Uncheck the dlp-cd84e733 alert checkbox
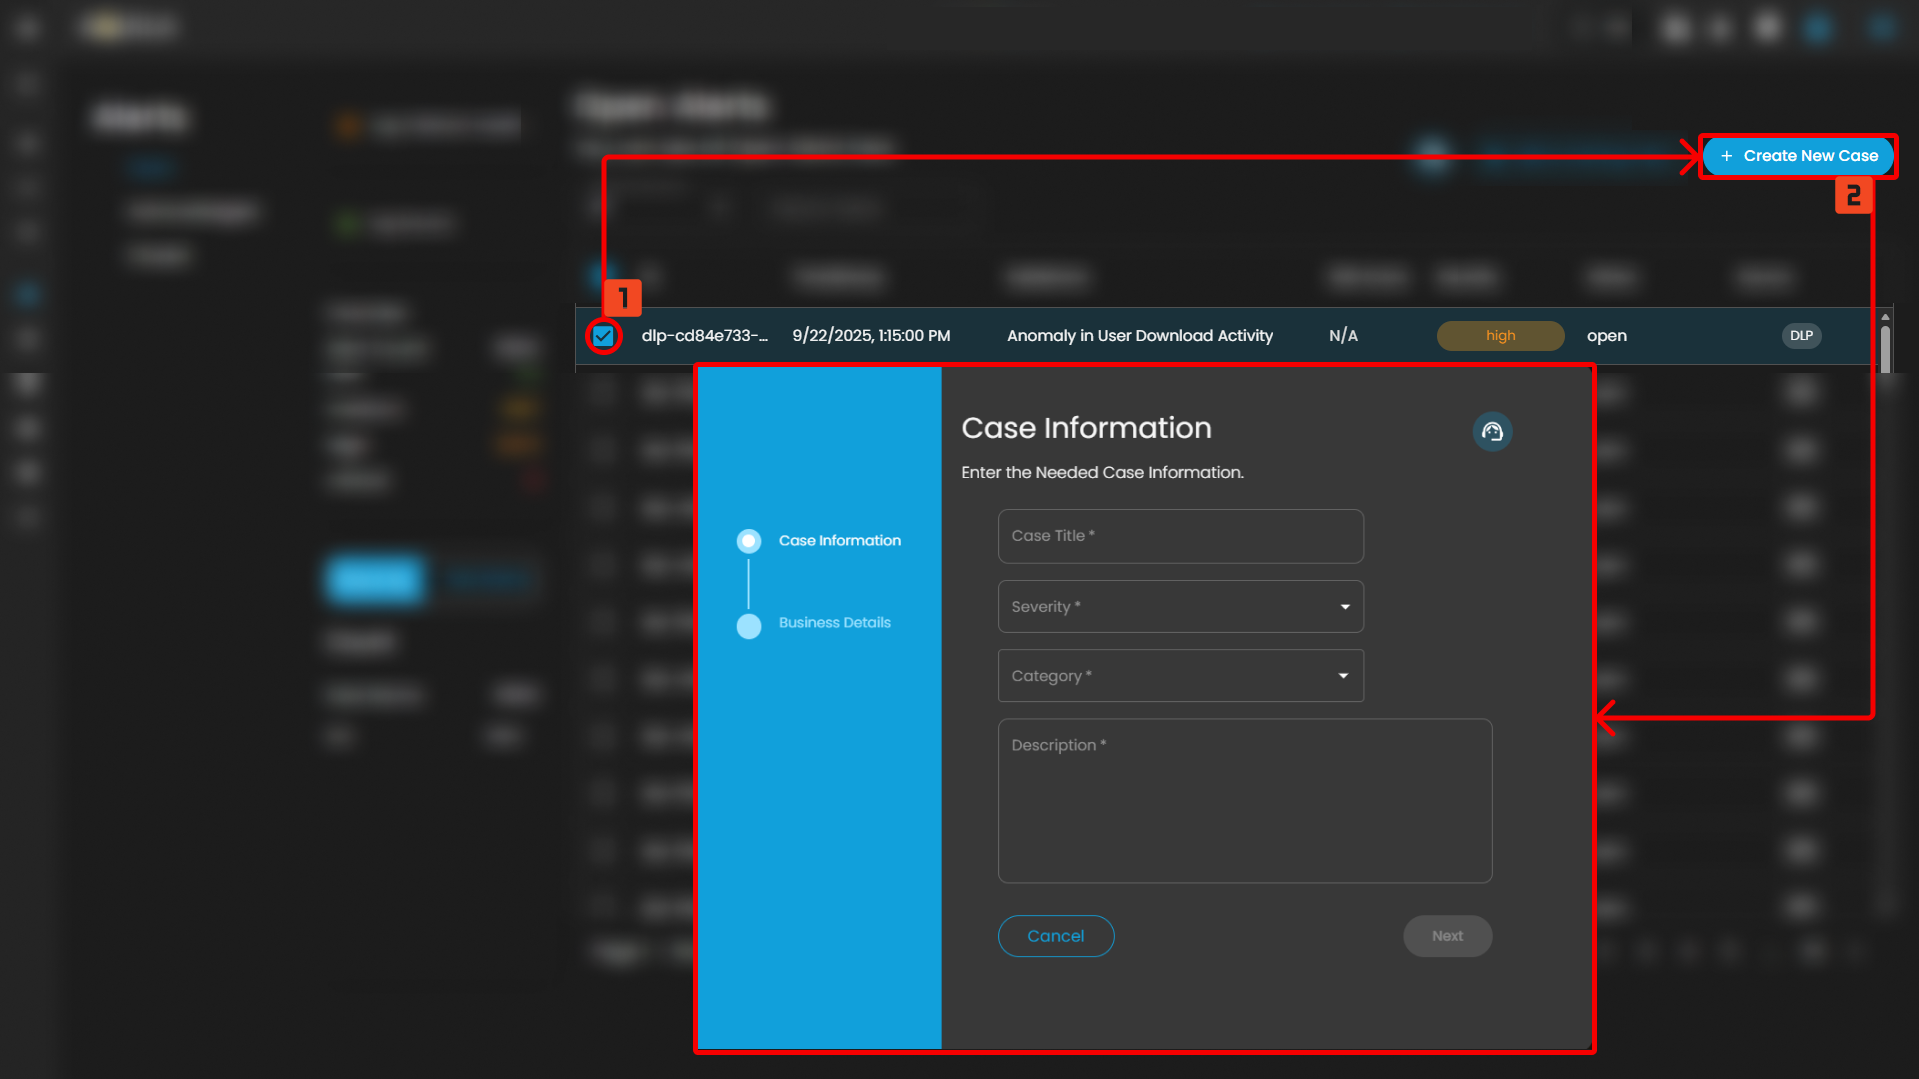The width and height of the screenshot is (1919, 1079). coord(603,336)
